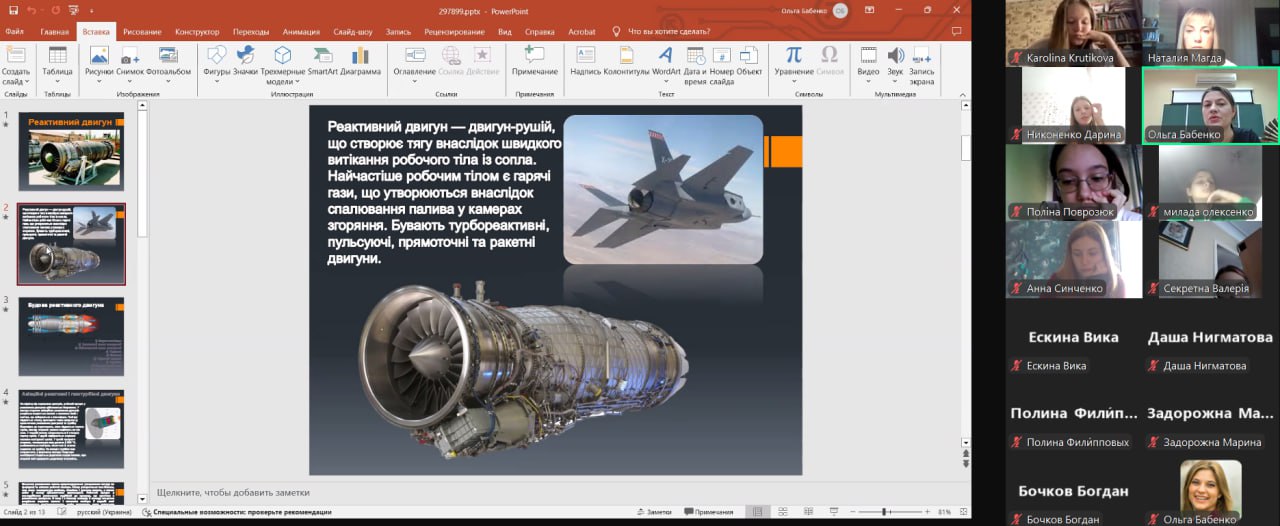Open the Уравнение equation dropdown
This screenshot has height=526, width=1280.
coord(794,81)
